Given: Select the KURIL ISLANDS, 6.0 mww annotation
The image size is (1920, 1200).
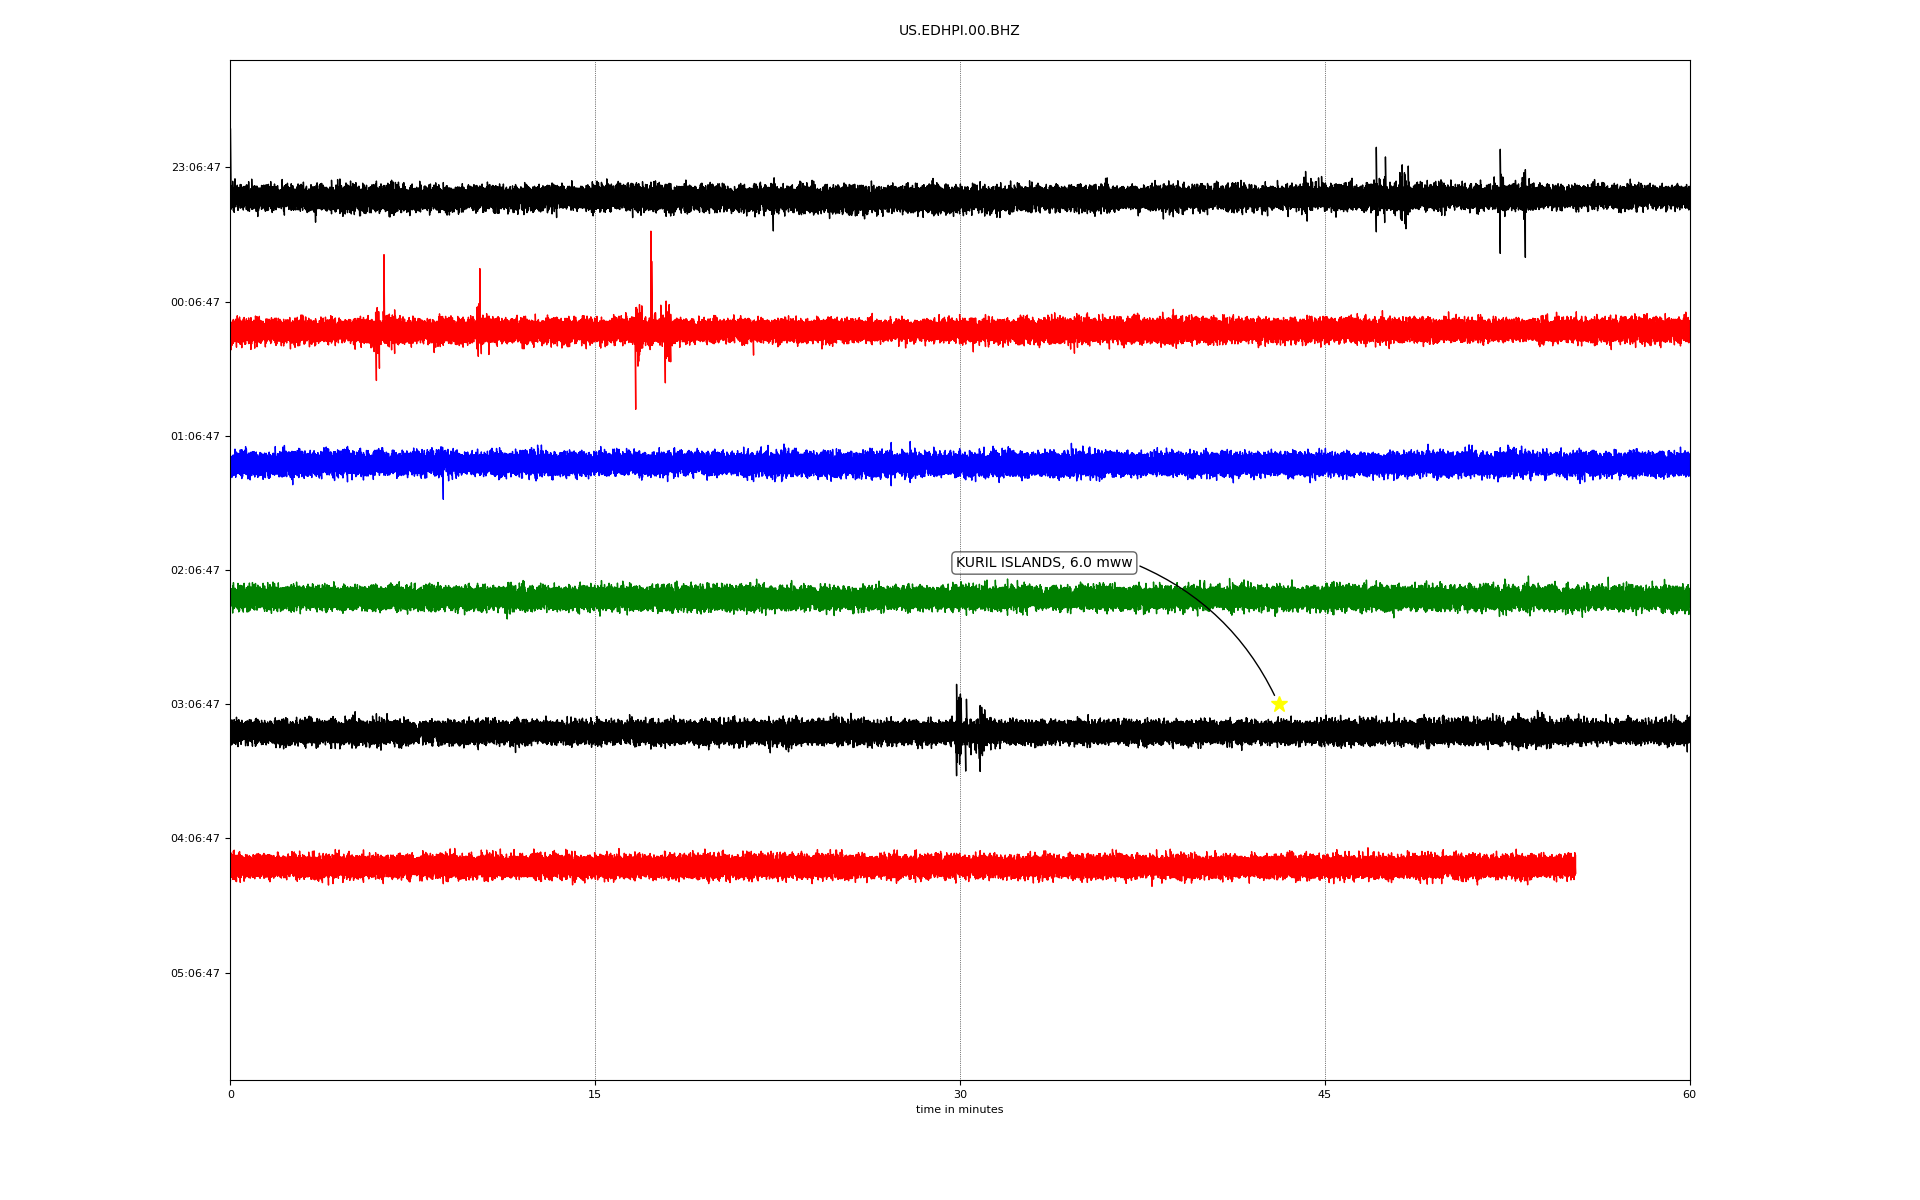Looking at the screenshot, I should click(1044, 563).
